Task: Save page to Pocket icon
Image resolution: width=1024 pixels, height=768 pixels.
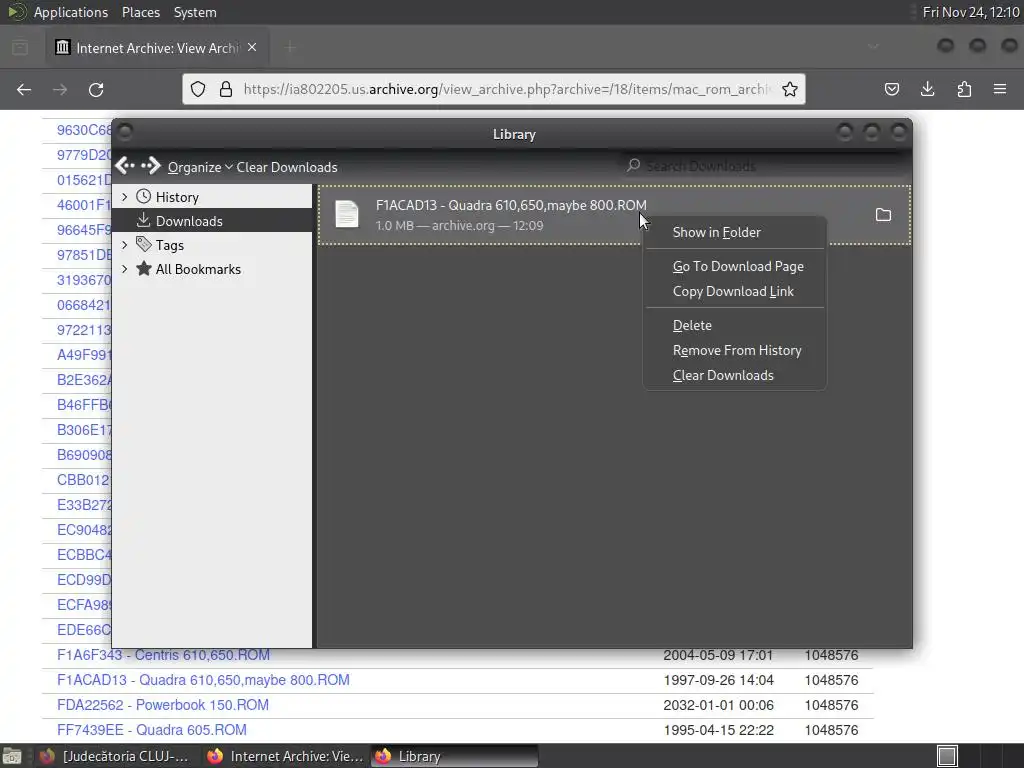Action: pyautogui.click(x=891, y=89)
